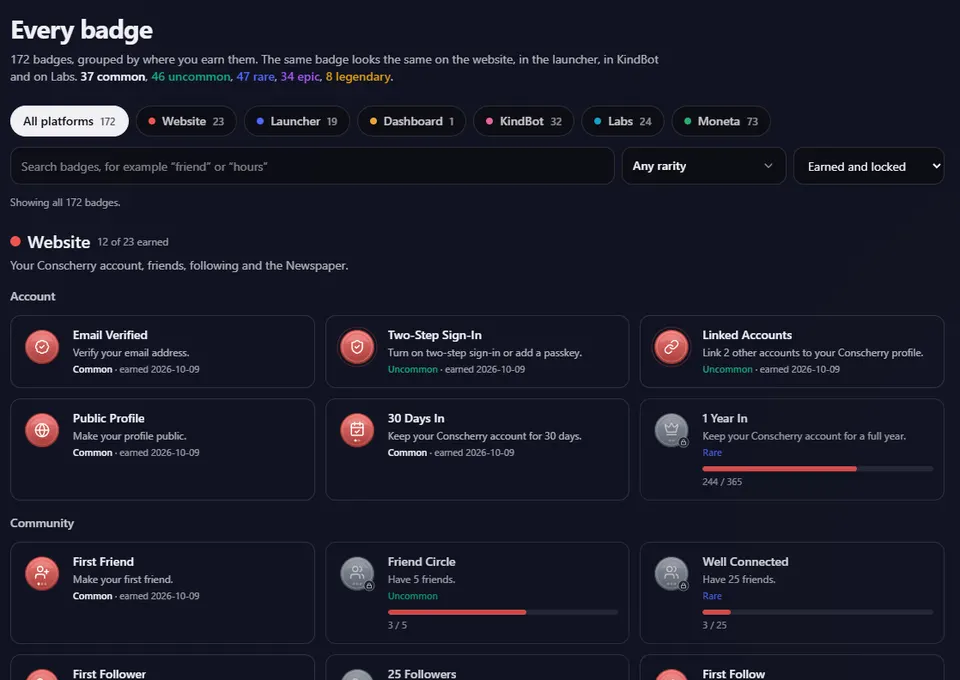
Task: Click the '8 legendary' orange count text
Action: (358, 77)
